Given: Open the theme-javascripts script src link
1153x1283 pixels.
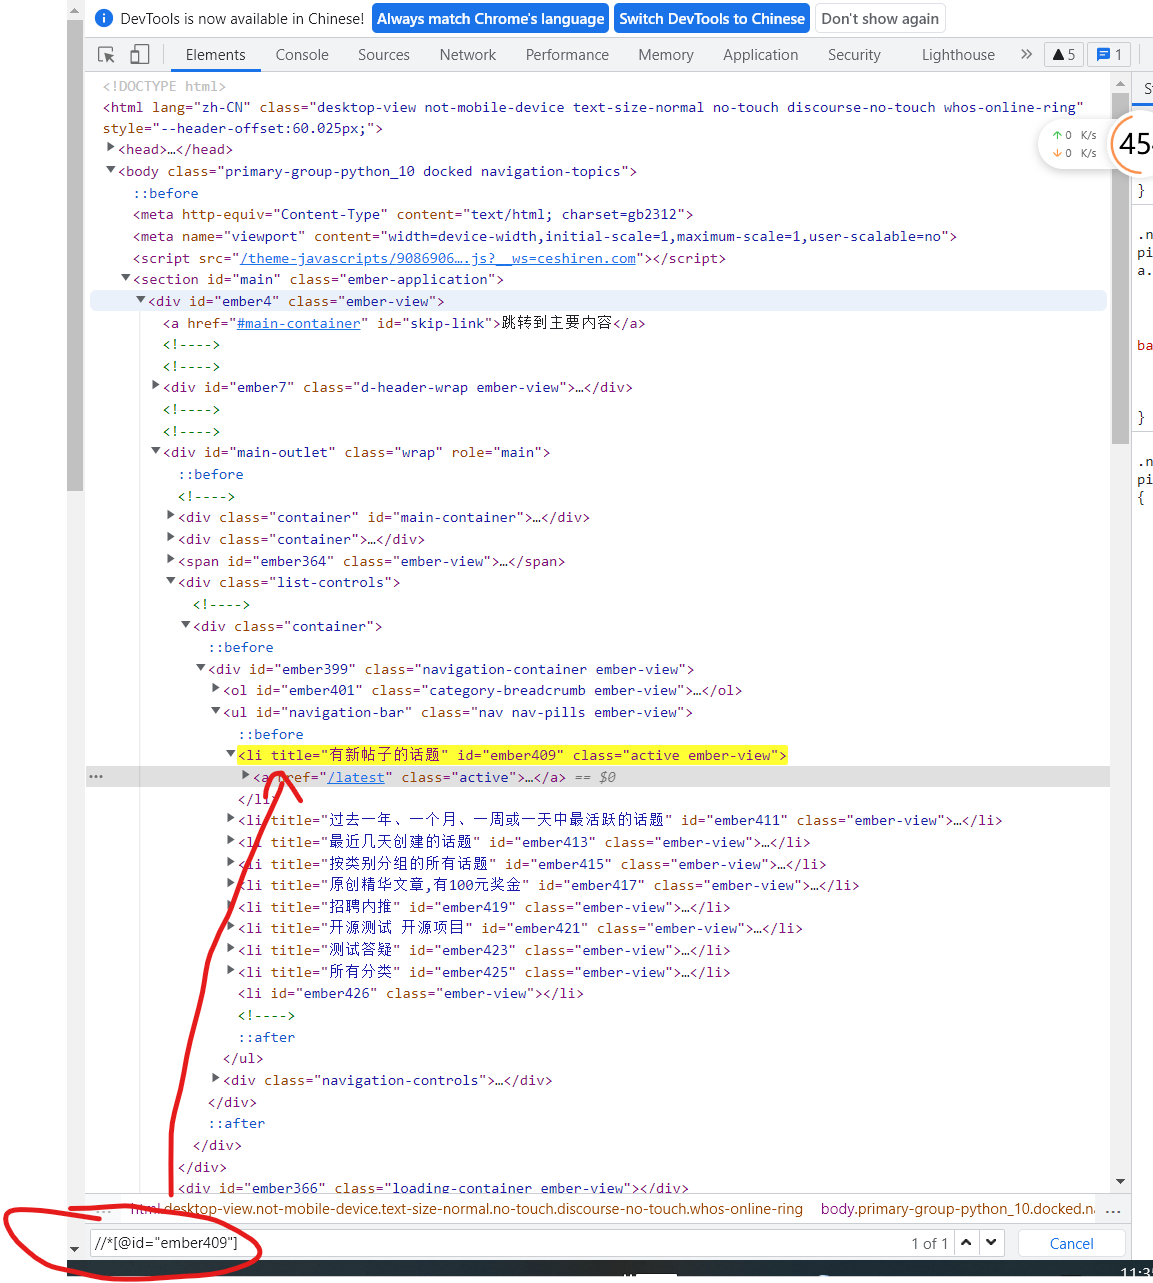Looking at the screenshot, I should pyautogui.click(x=438, y=258).
